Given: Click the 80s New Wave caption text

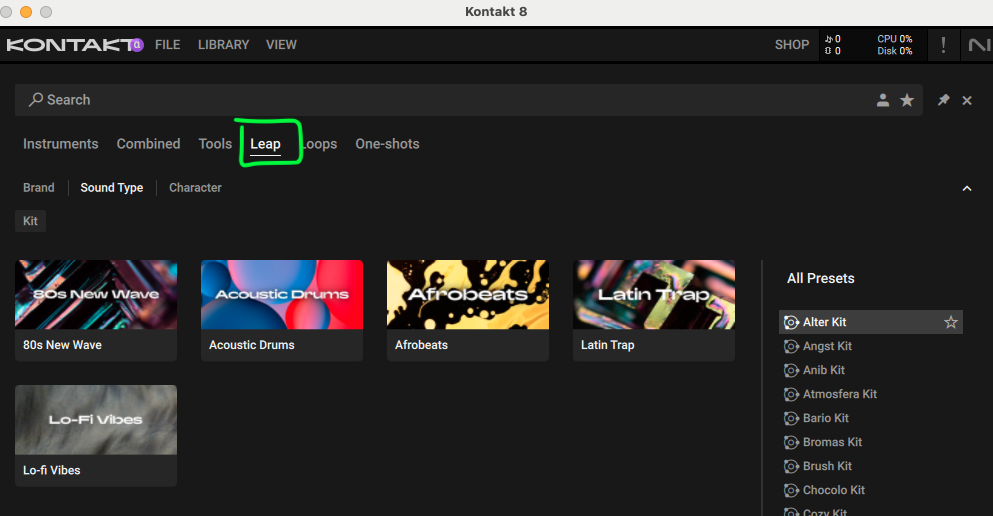Looking at the screenshot, I should [x=62, y=345].
